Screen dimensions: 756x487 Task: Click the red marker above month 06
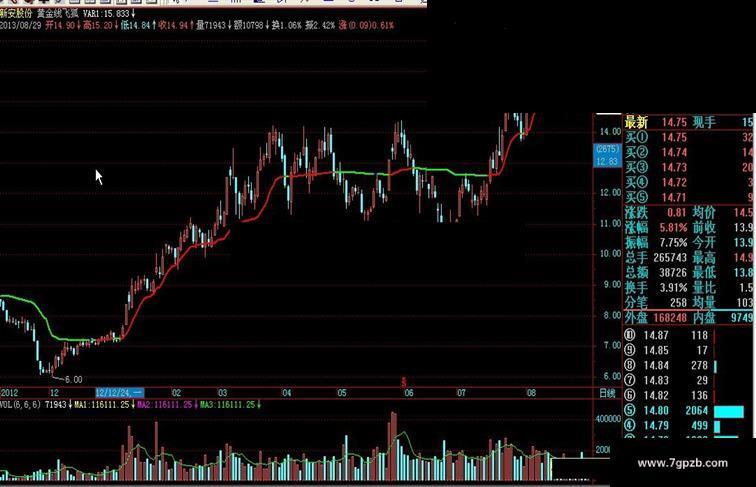(404, 382)
